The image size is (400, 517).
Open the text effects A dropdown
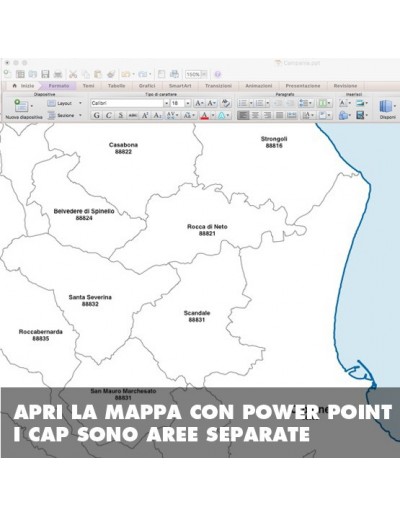pyautogui.click(x=224, y=115)
